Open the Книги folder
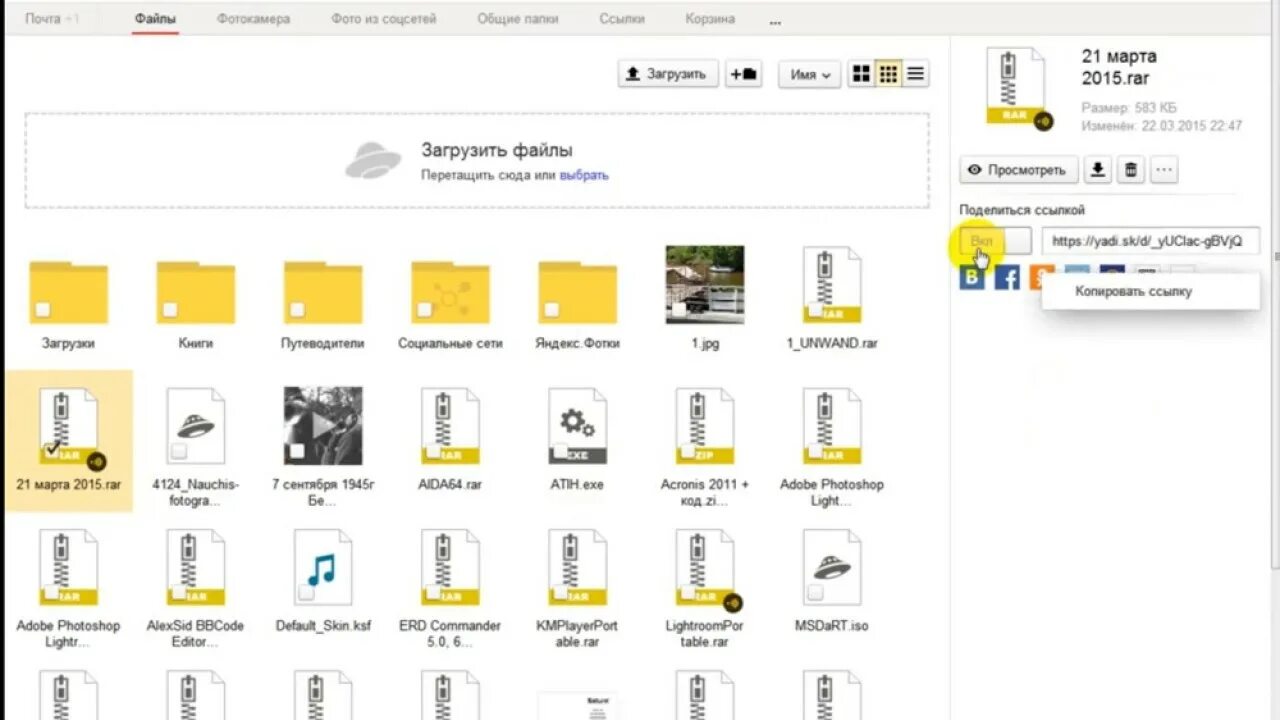 [195, 292]
